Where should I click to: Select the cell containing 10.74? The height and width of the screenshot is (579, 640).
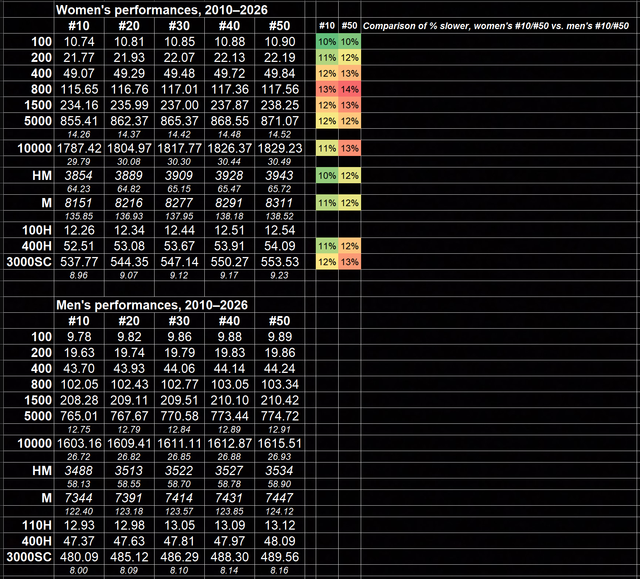(x=79, y=42)
